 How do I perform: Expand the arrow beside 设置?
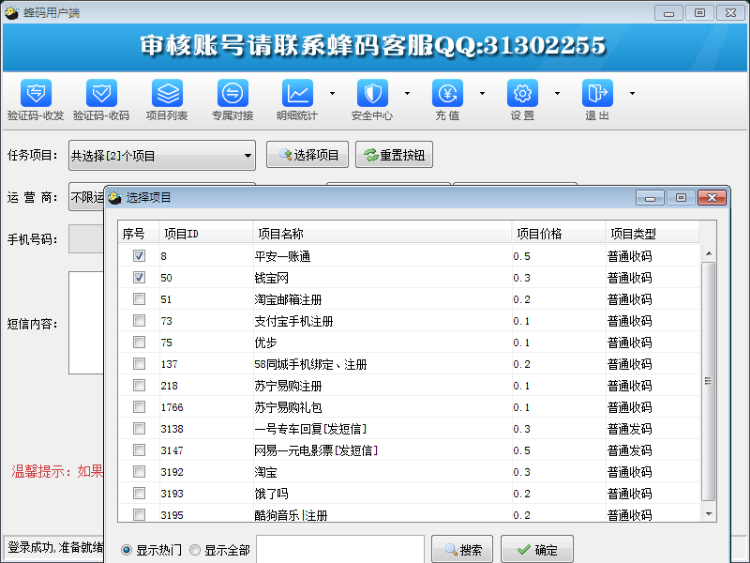[x=557, y=93]
